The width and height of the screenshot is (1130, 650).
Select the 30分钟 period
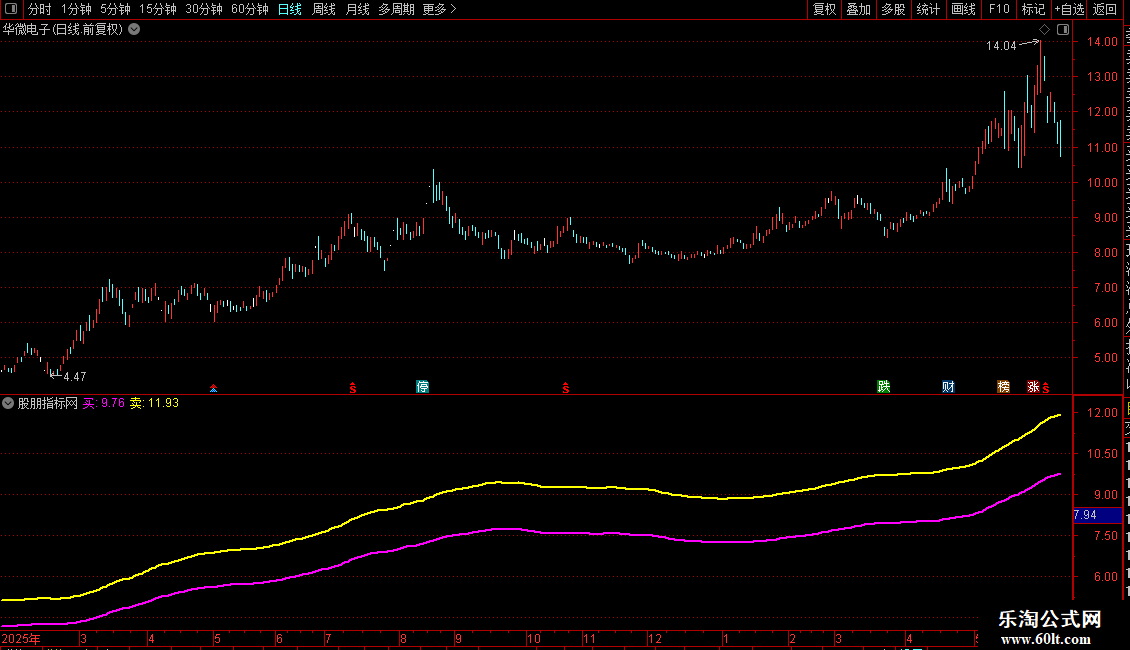coord(203,9)
